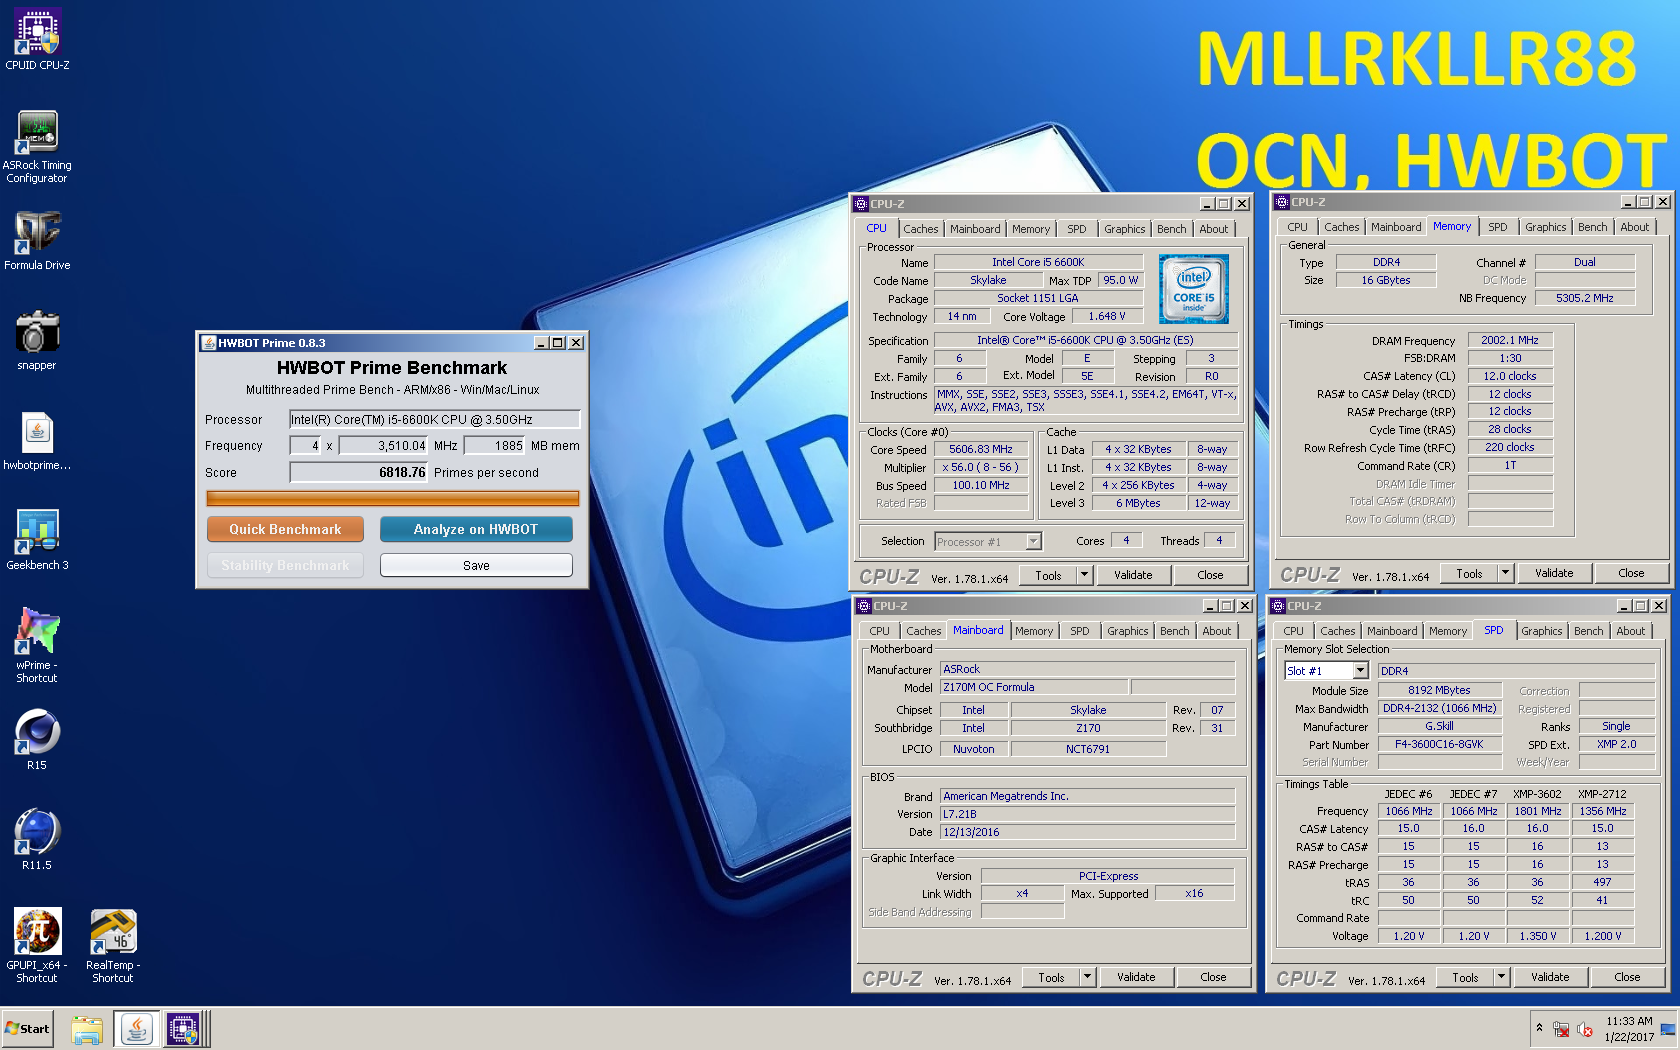Open the snapper camera desktop icon
1680x1050 pixels.
[37, 340]
